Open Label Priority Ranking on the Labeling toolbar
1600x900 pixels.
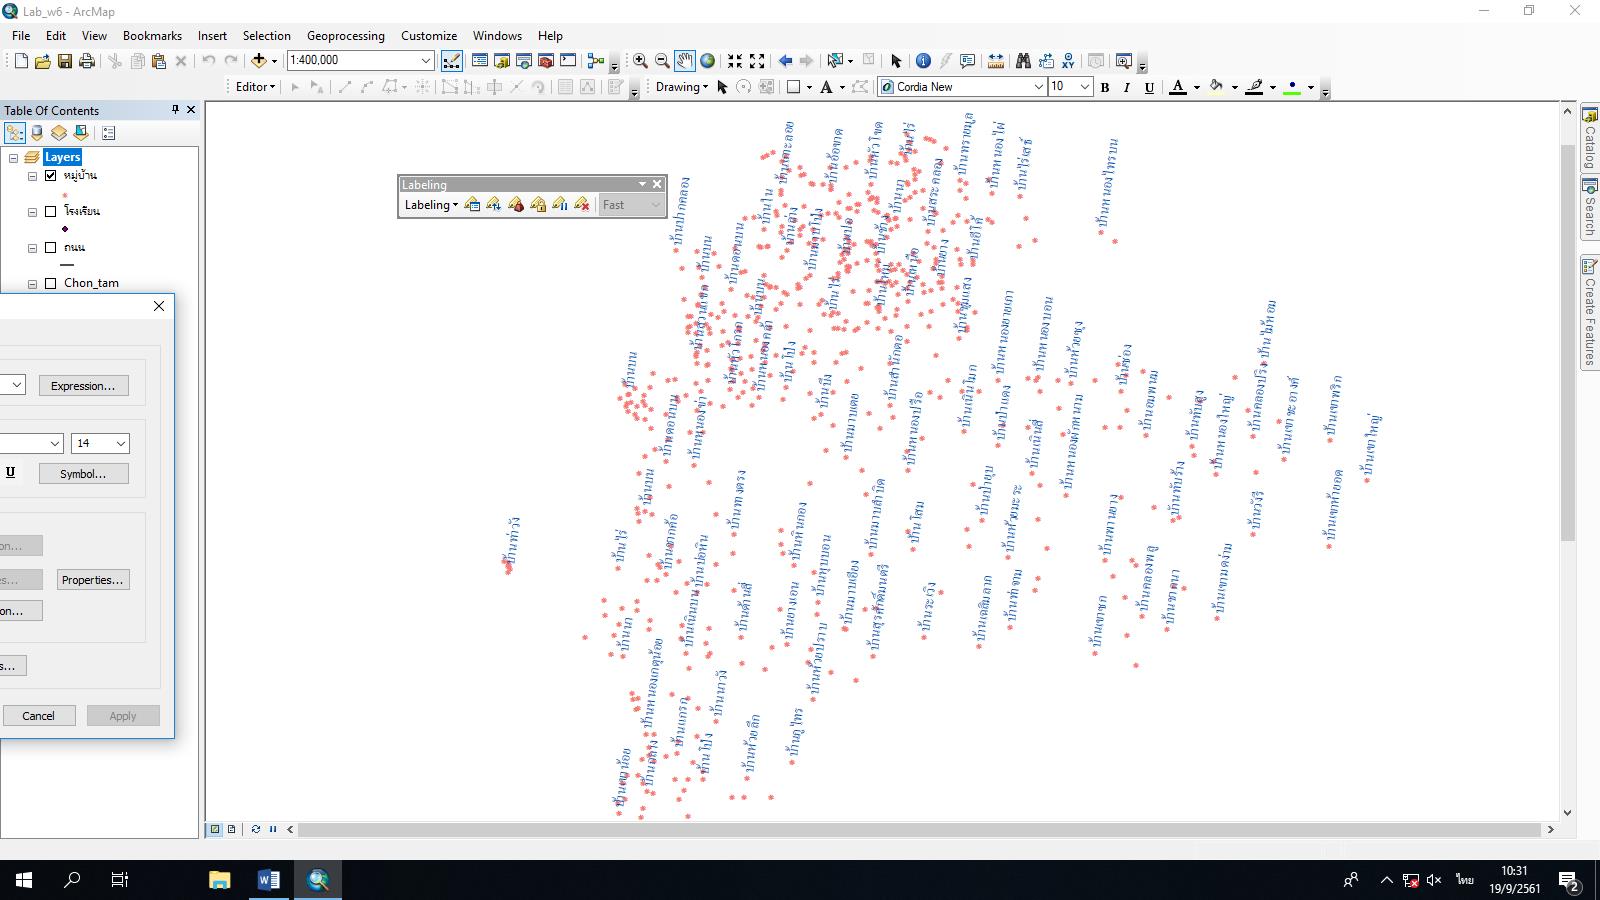493,205
